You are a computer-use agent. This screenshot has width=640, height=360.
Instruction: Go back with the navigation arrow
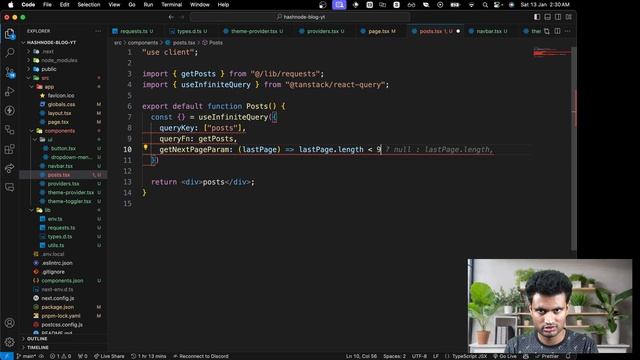[171, 17]
